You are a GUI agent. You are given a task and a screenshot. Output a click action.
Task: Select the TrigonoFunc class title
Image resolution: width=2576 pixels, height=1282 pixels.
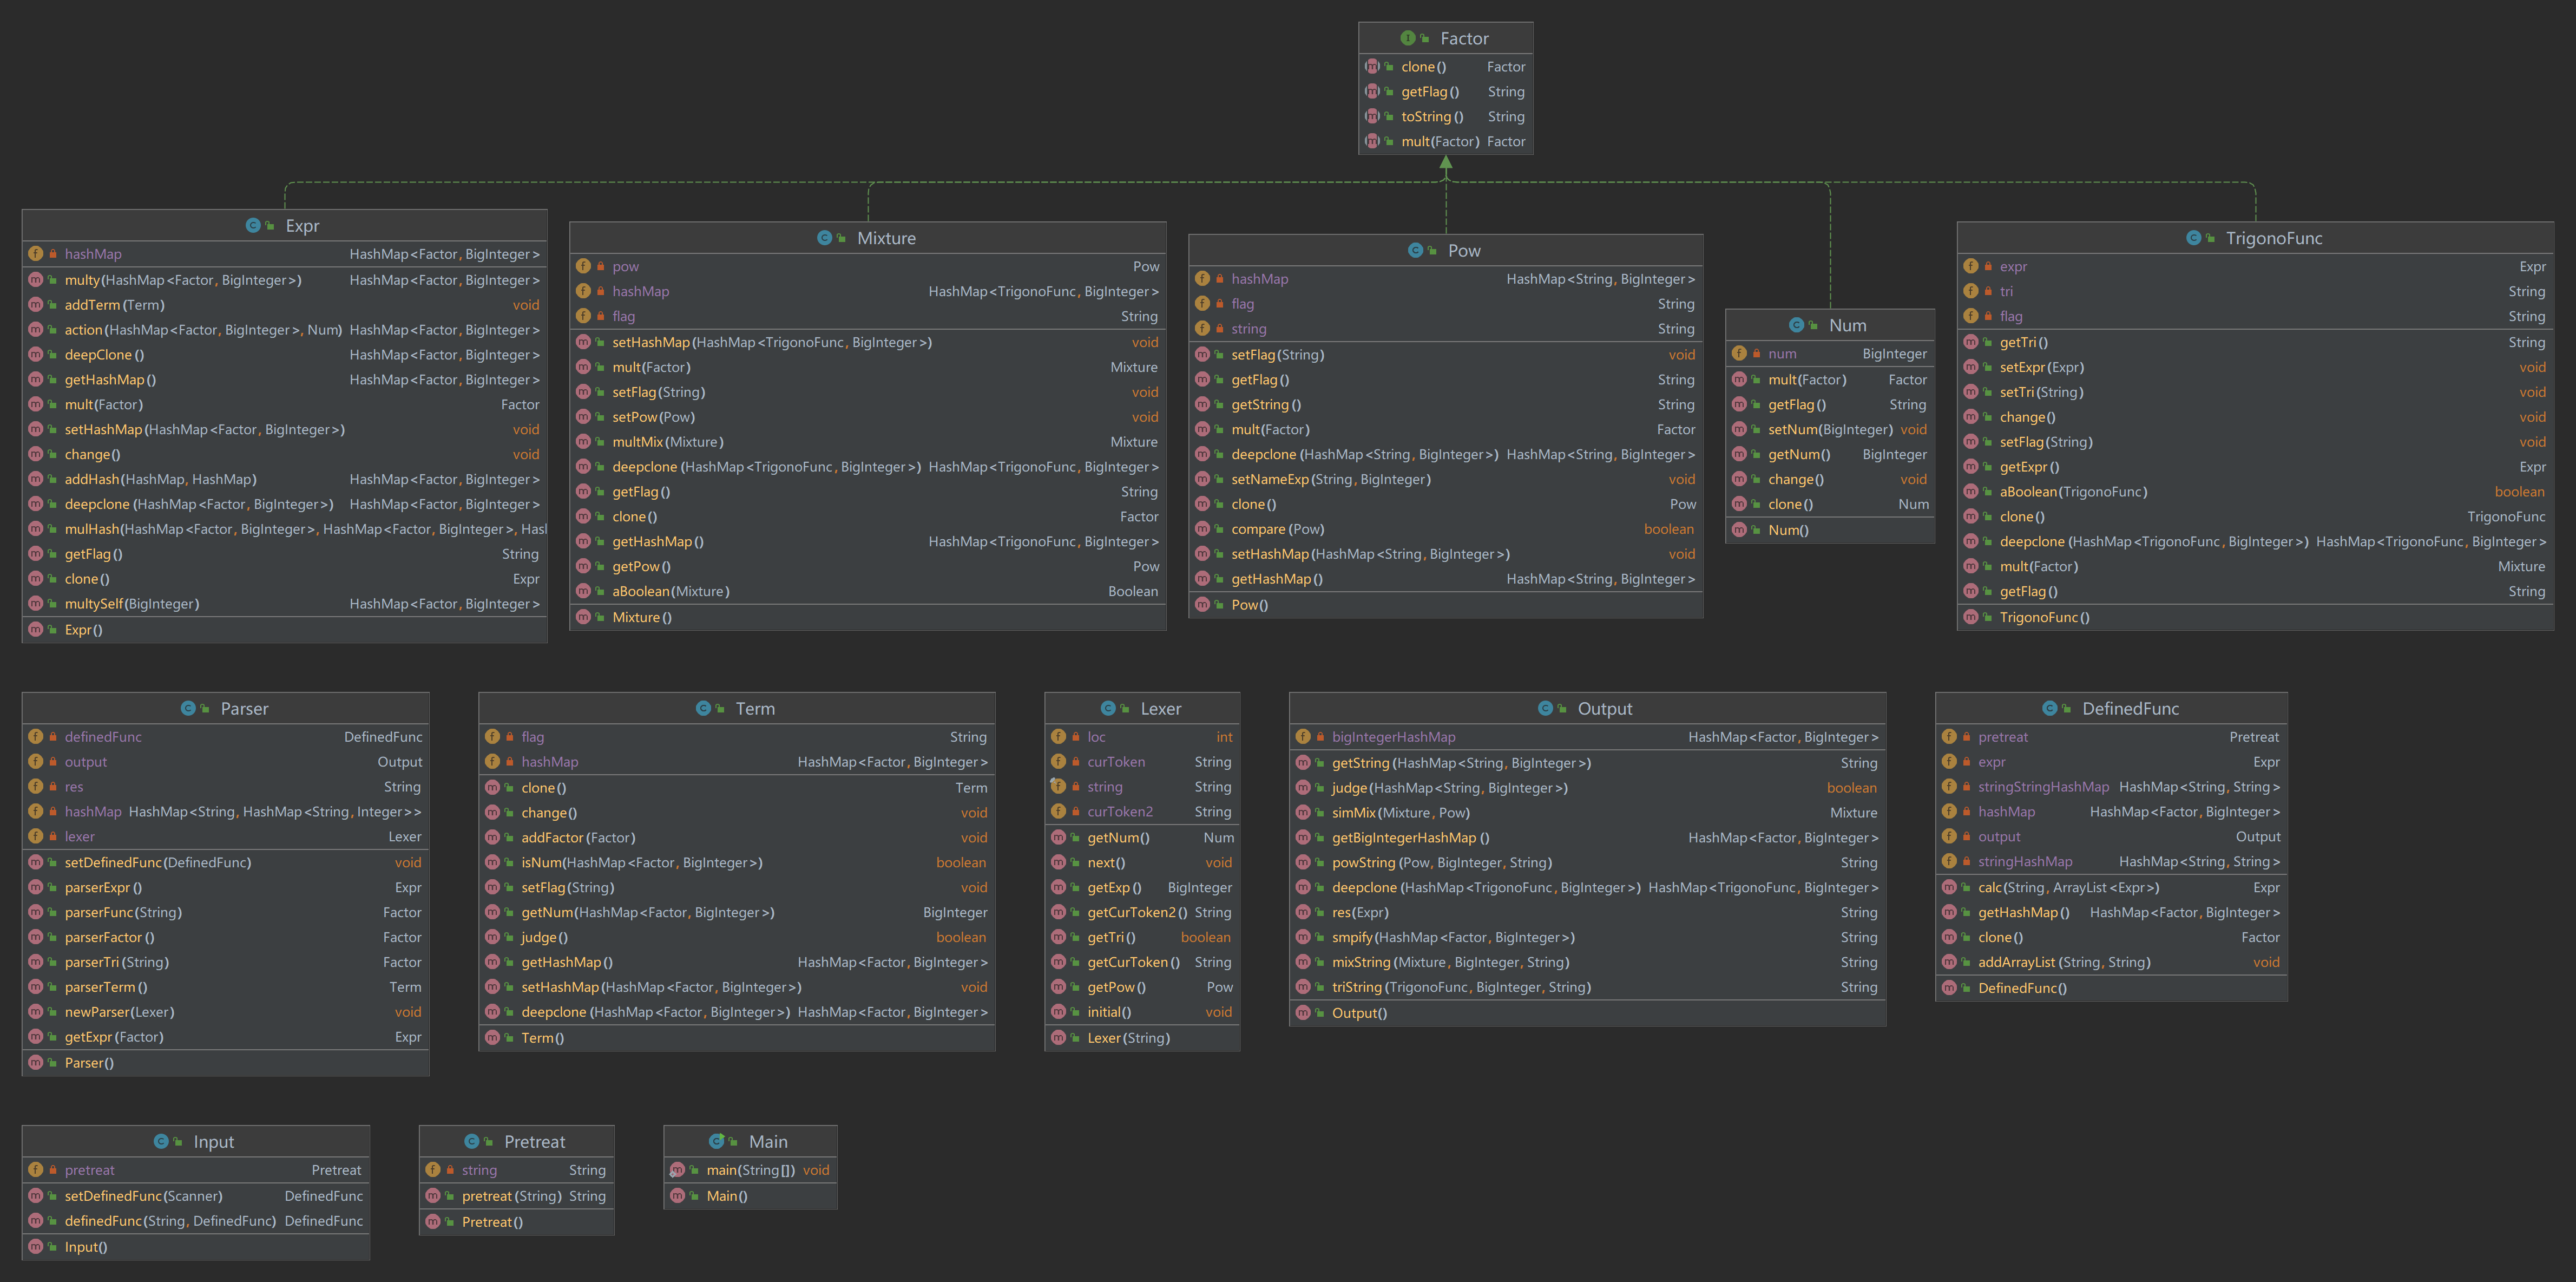[x=2274, y=237]
